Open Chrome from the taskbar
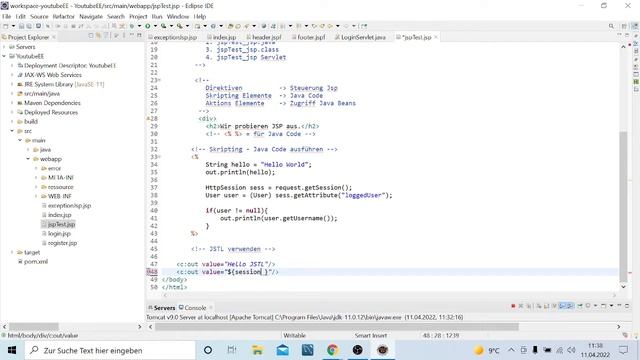This screenshot has width=640, height=360. (x=332, y=350)
